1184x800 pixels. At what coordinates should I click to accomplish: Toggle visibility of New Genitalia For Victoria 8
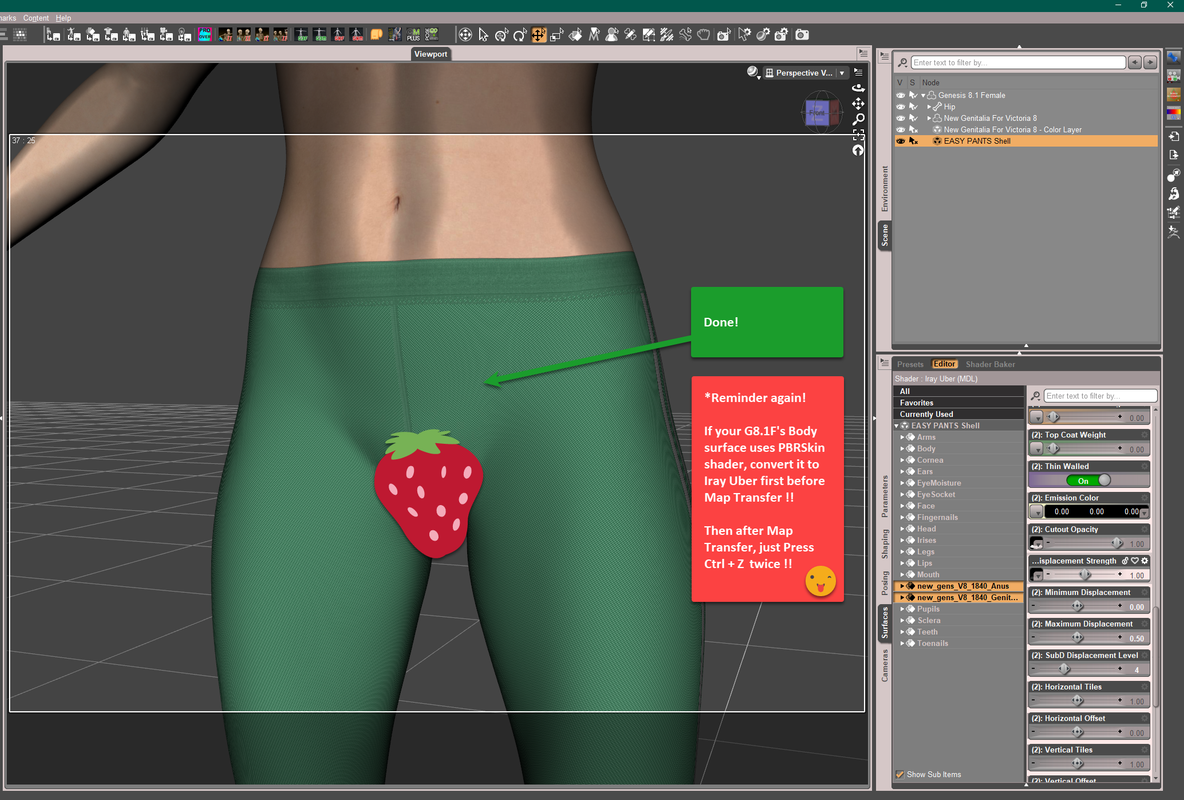[x=900, y=118]
